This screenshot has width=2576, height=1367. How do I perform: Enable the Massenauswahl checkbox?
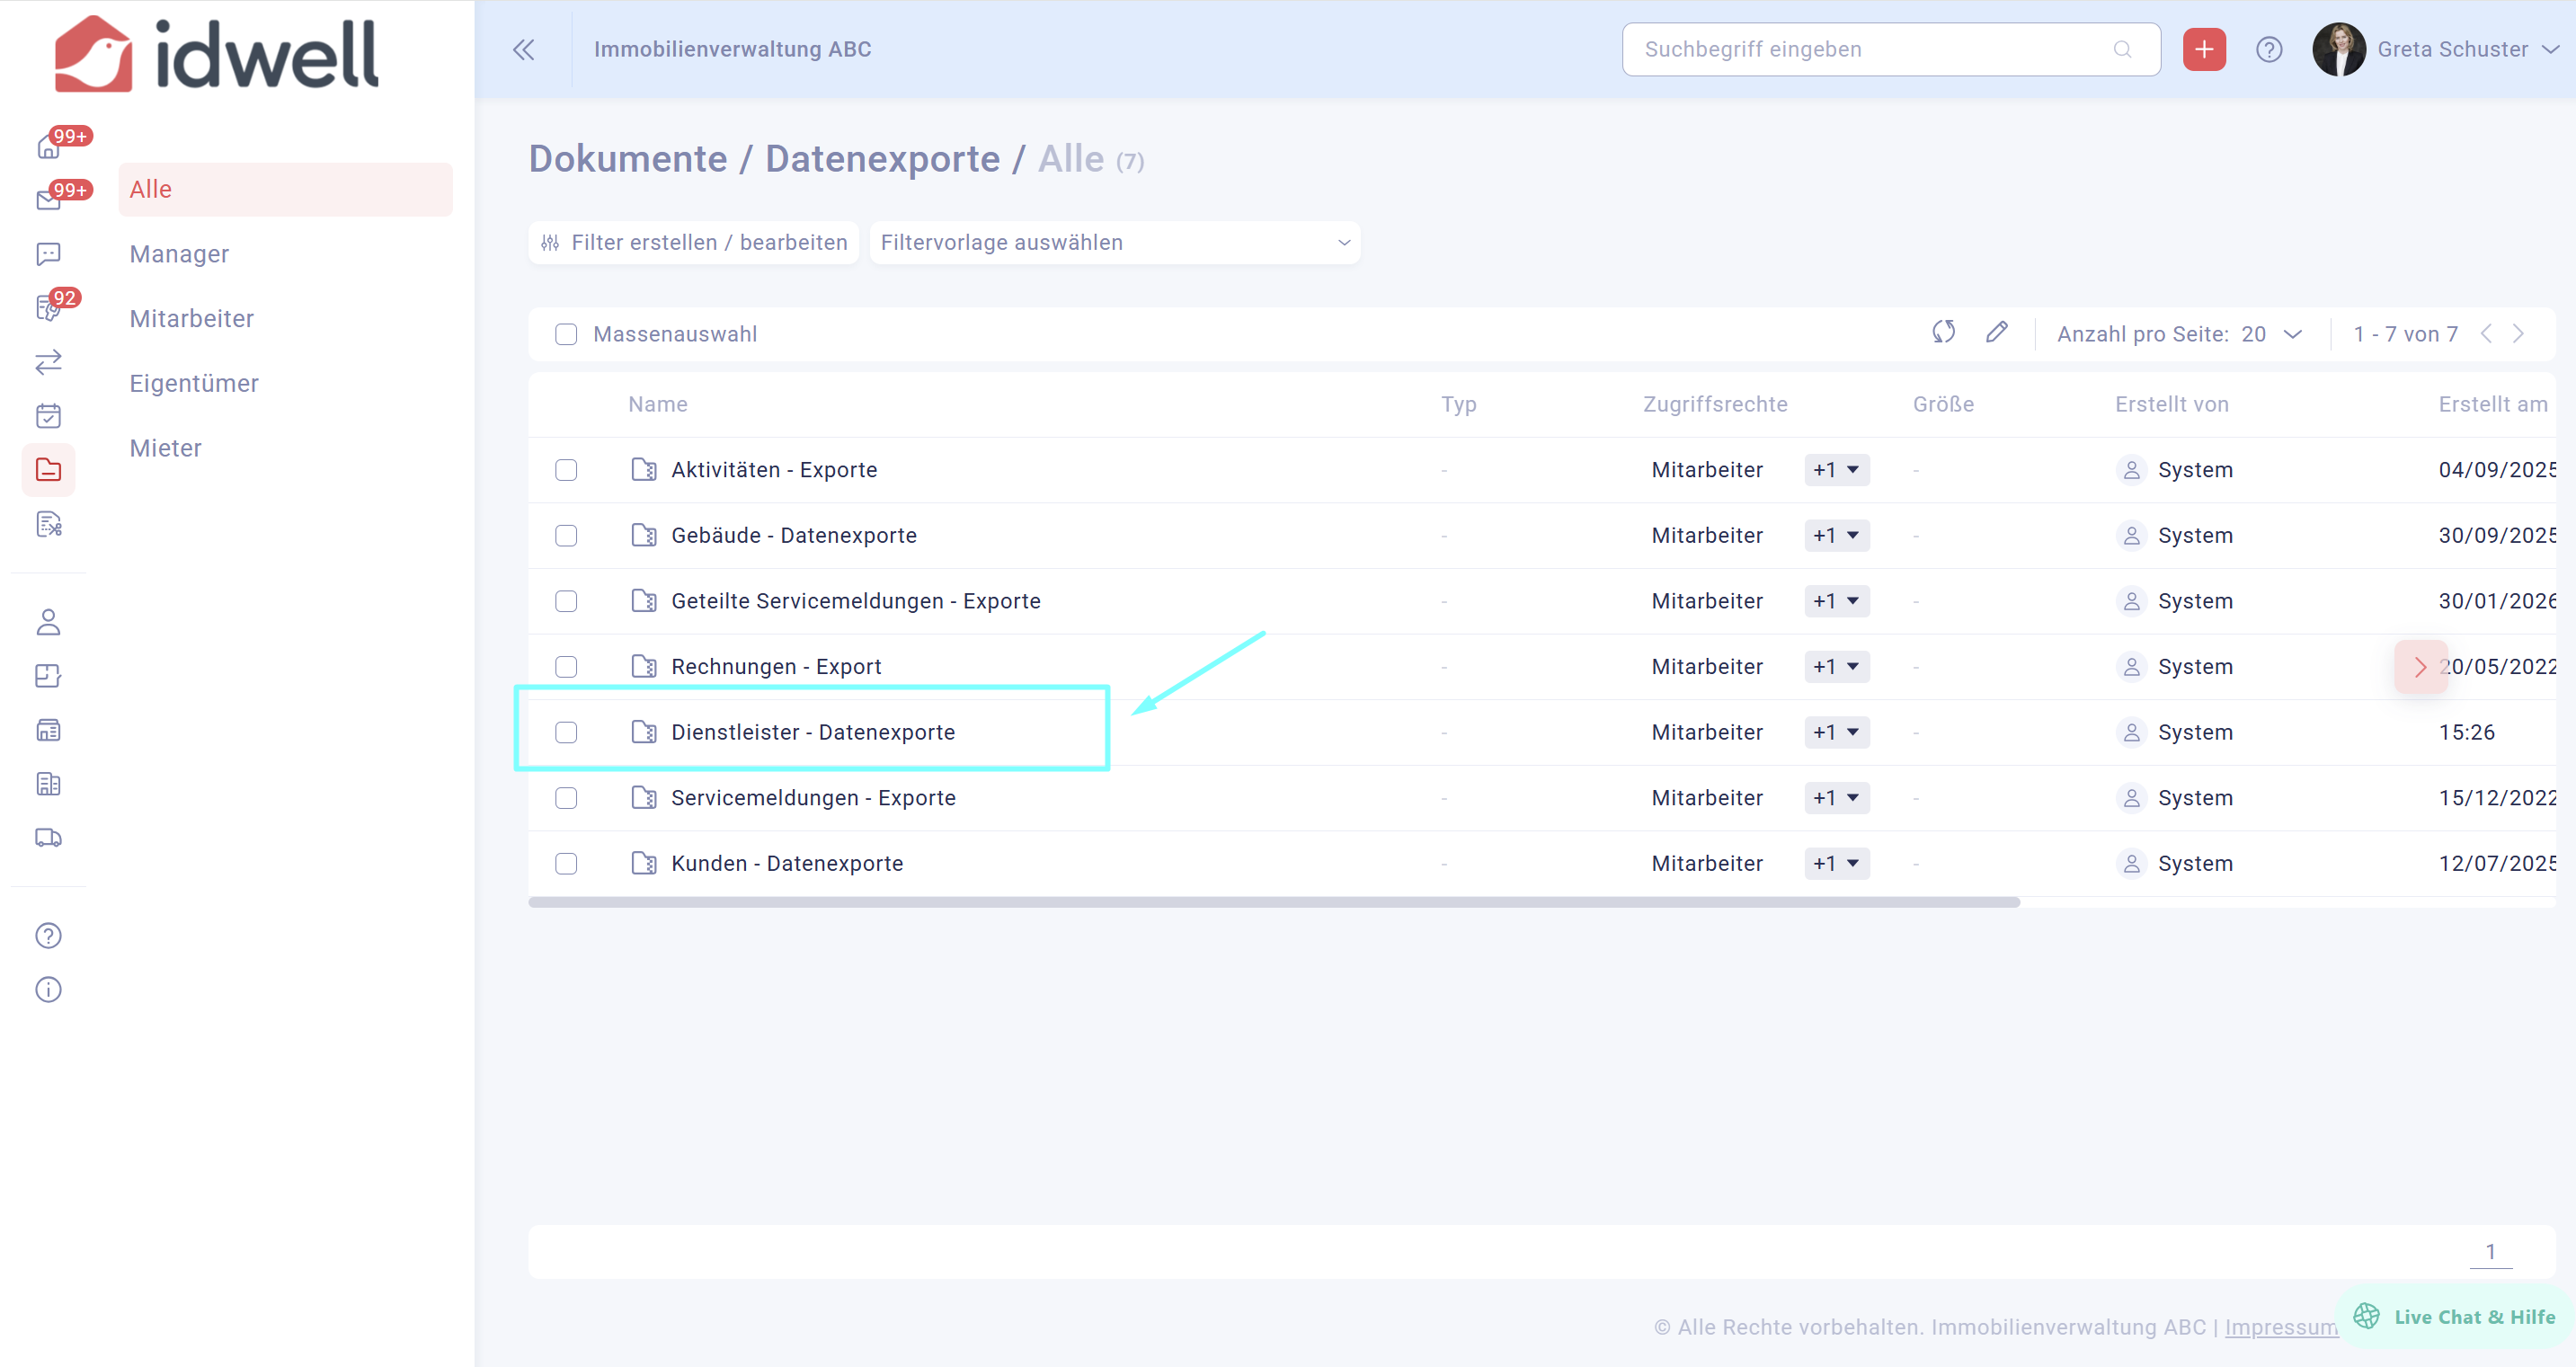(x=566, y=334)
